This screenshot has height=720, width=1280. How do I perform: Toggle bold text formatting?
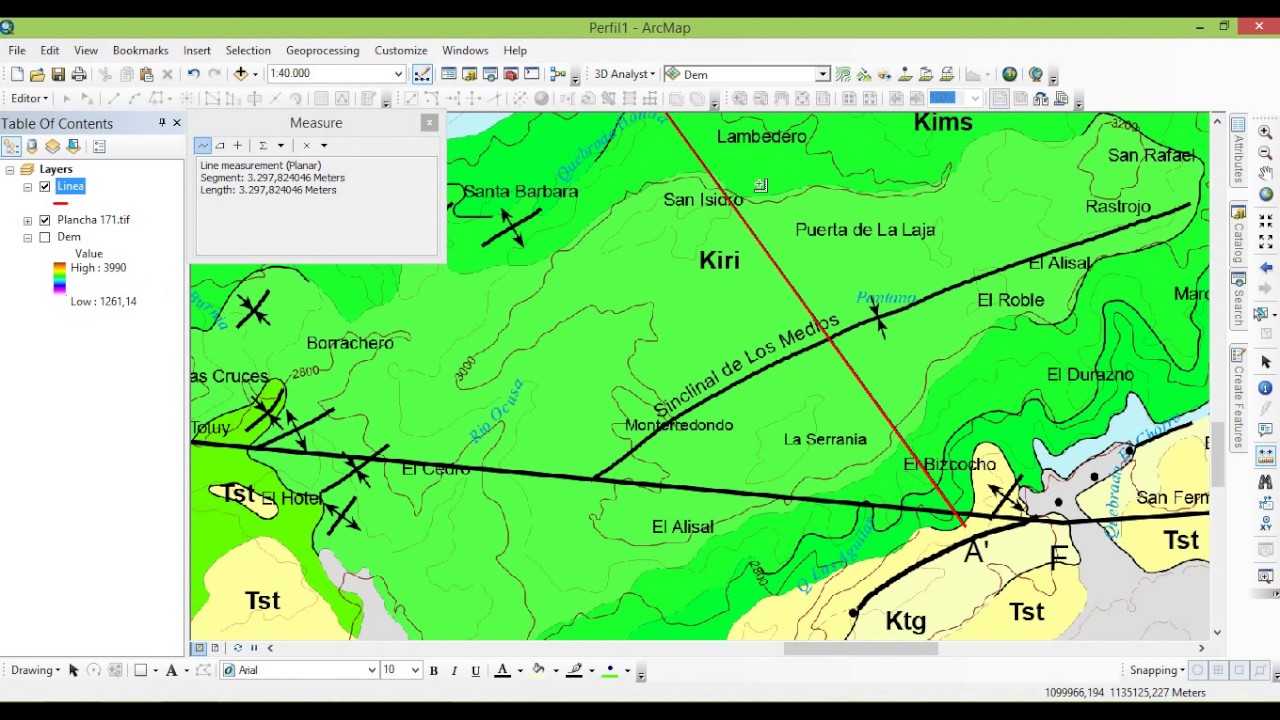point(434,670)
